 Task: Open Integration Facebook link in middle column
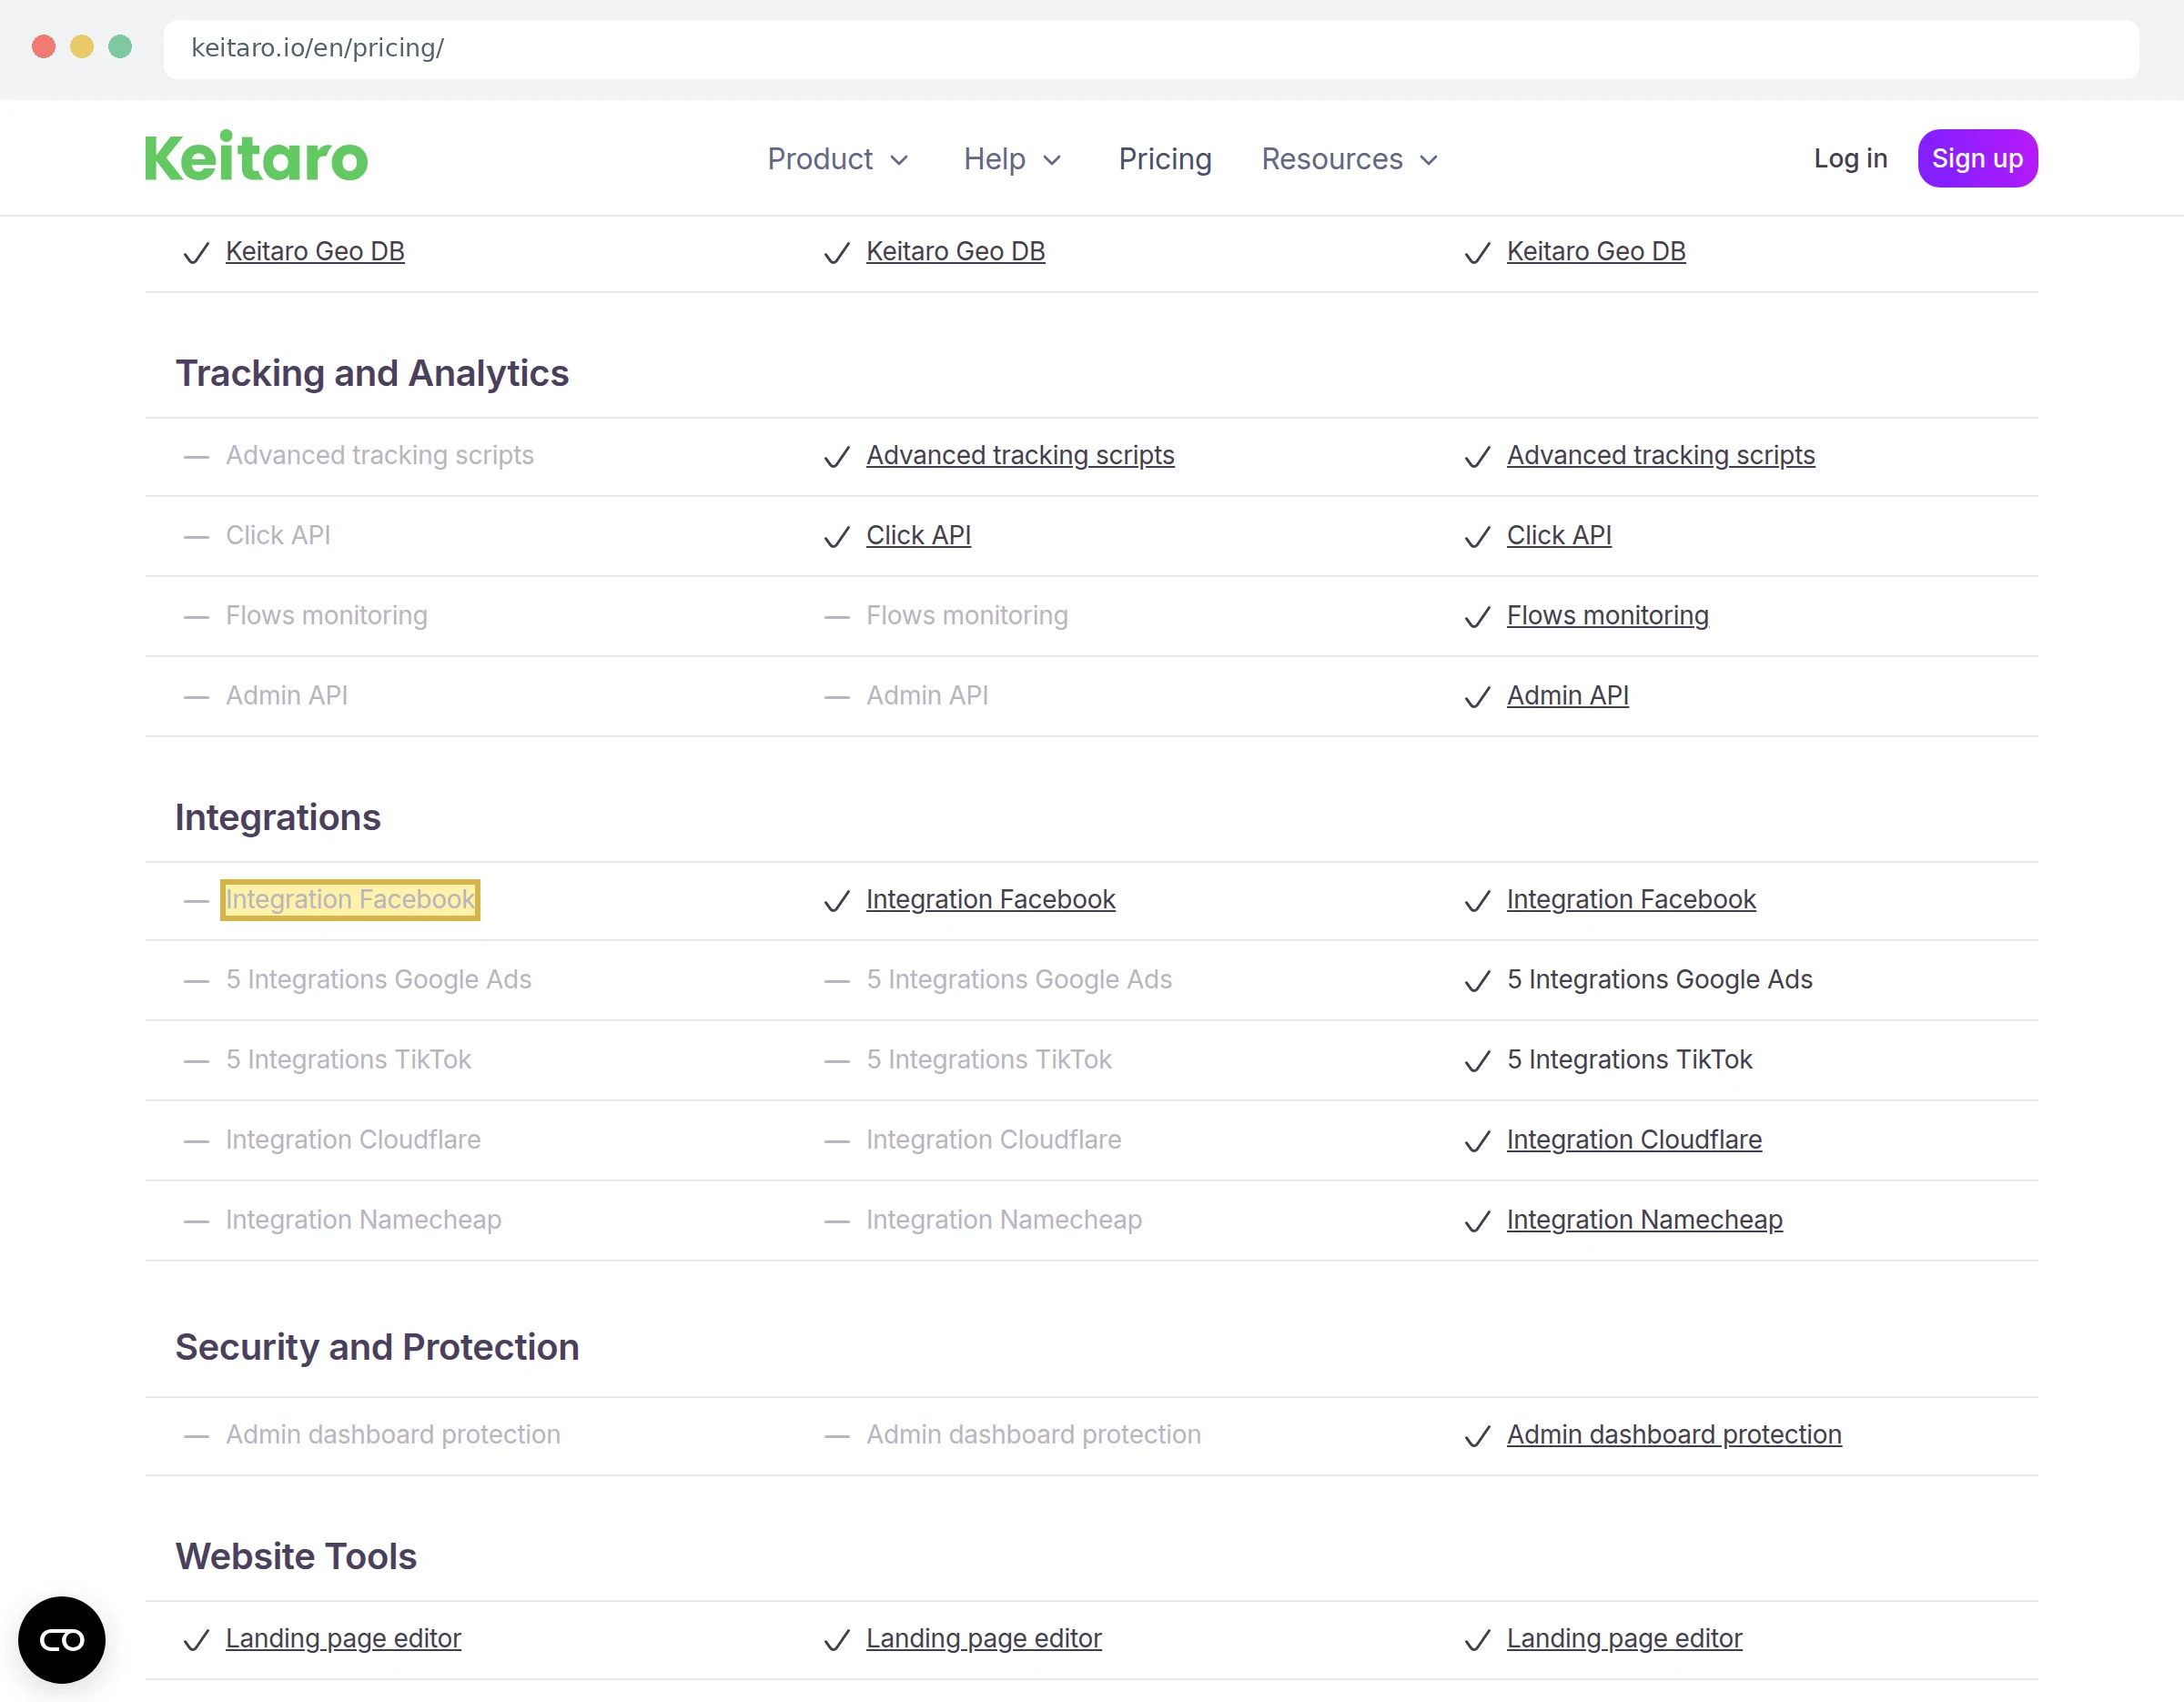click(990, 899)
